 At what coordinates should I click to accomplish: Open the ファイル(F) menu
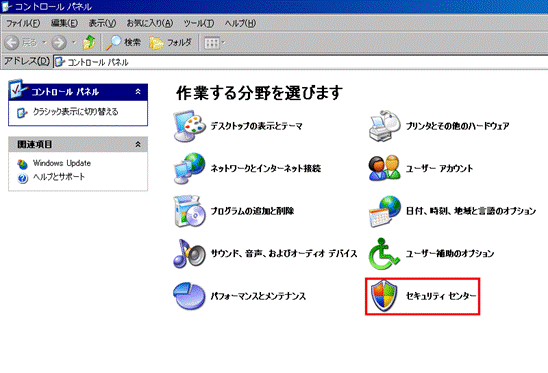point(23,23)
